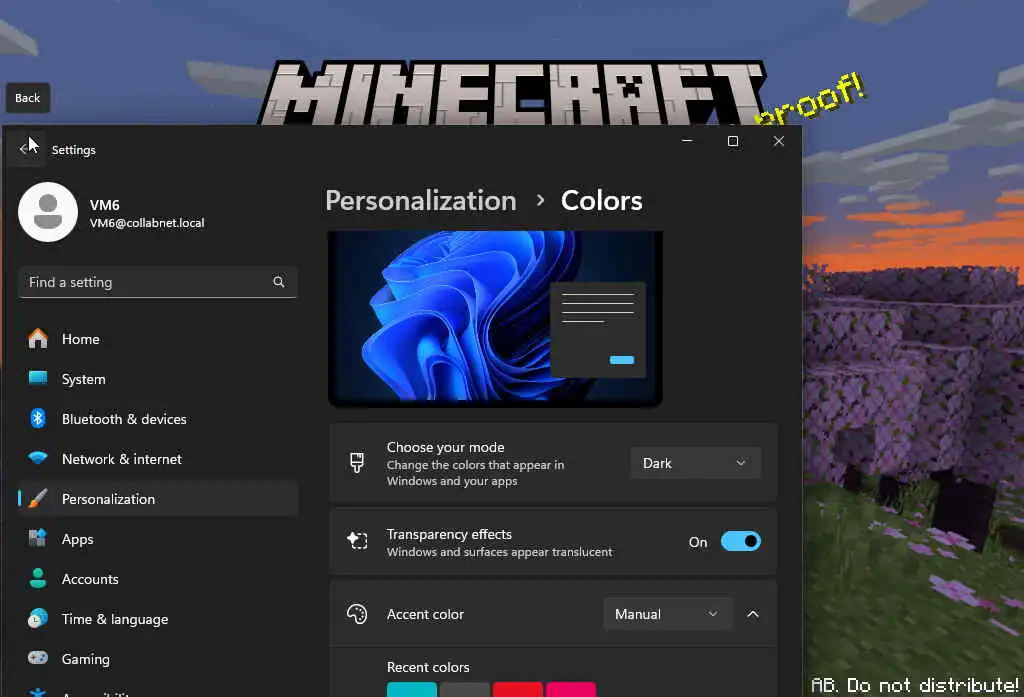Pick the pink recent color swatch

coord(571,689)
